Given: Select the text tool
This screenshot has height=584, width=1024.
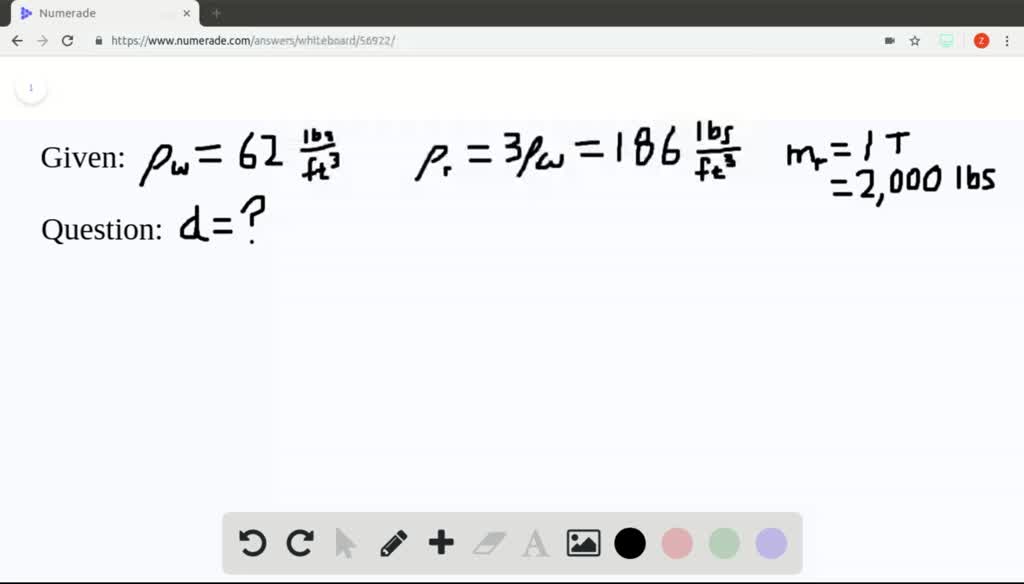Looking at the screenshot, I should 536,543.
